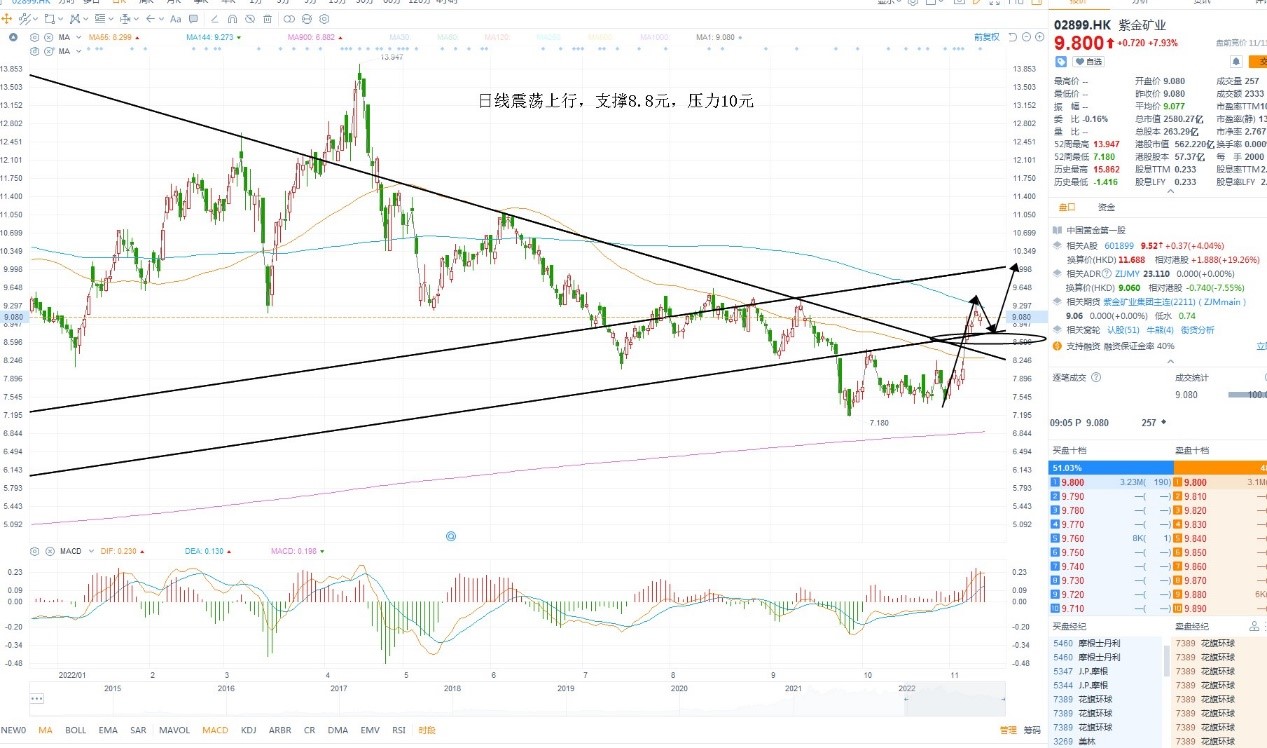Toggle the magnet snap mode
The image size is (1267, 748).
click(x=232, y=19)
